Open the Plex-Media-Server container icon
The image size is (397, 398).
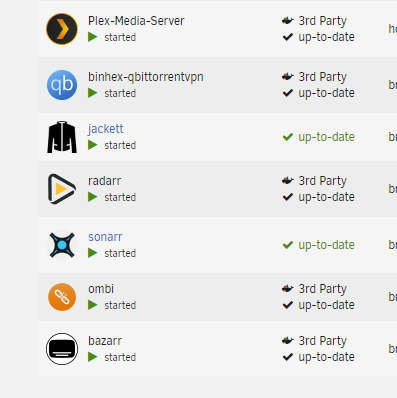pos(62,29)
